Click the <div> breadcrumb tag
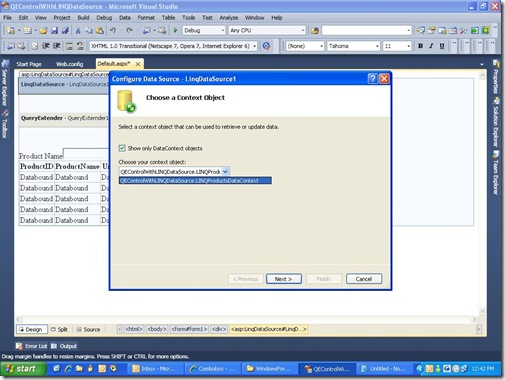 219,329
